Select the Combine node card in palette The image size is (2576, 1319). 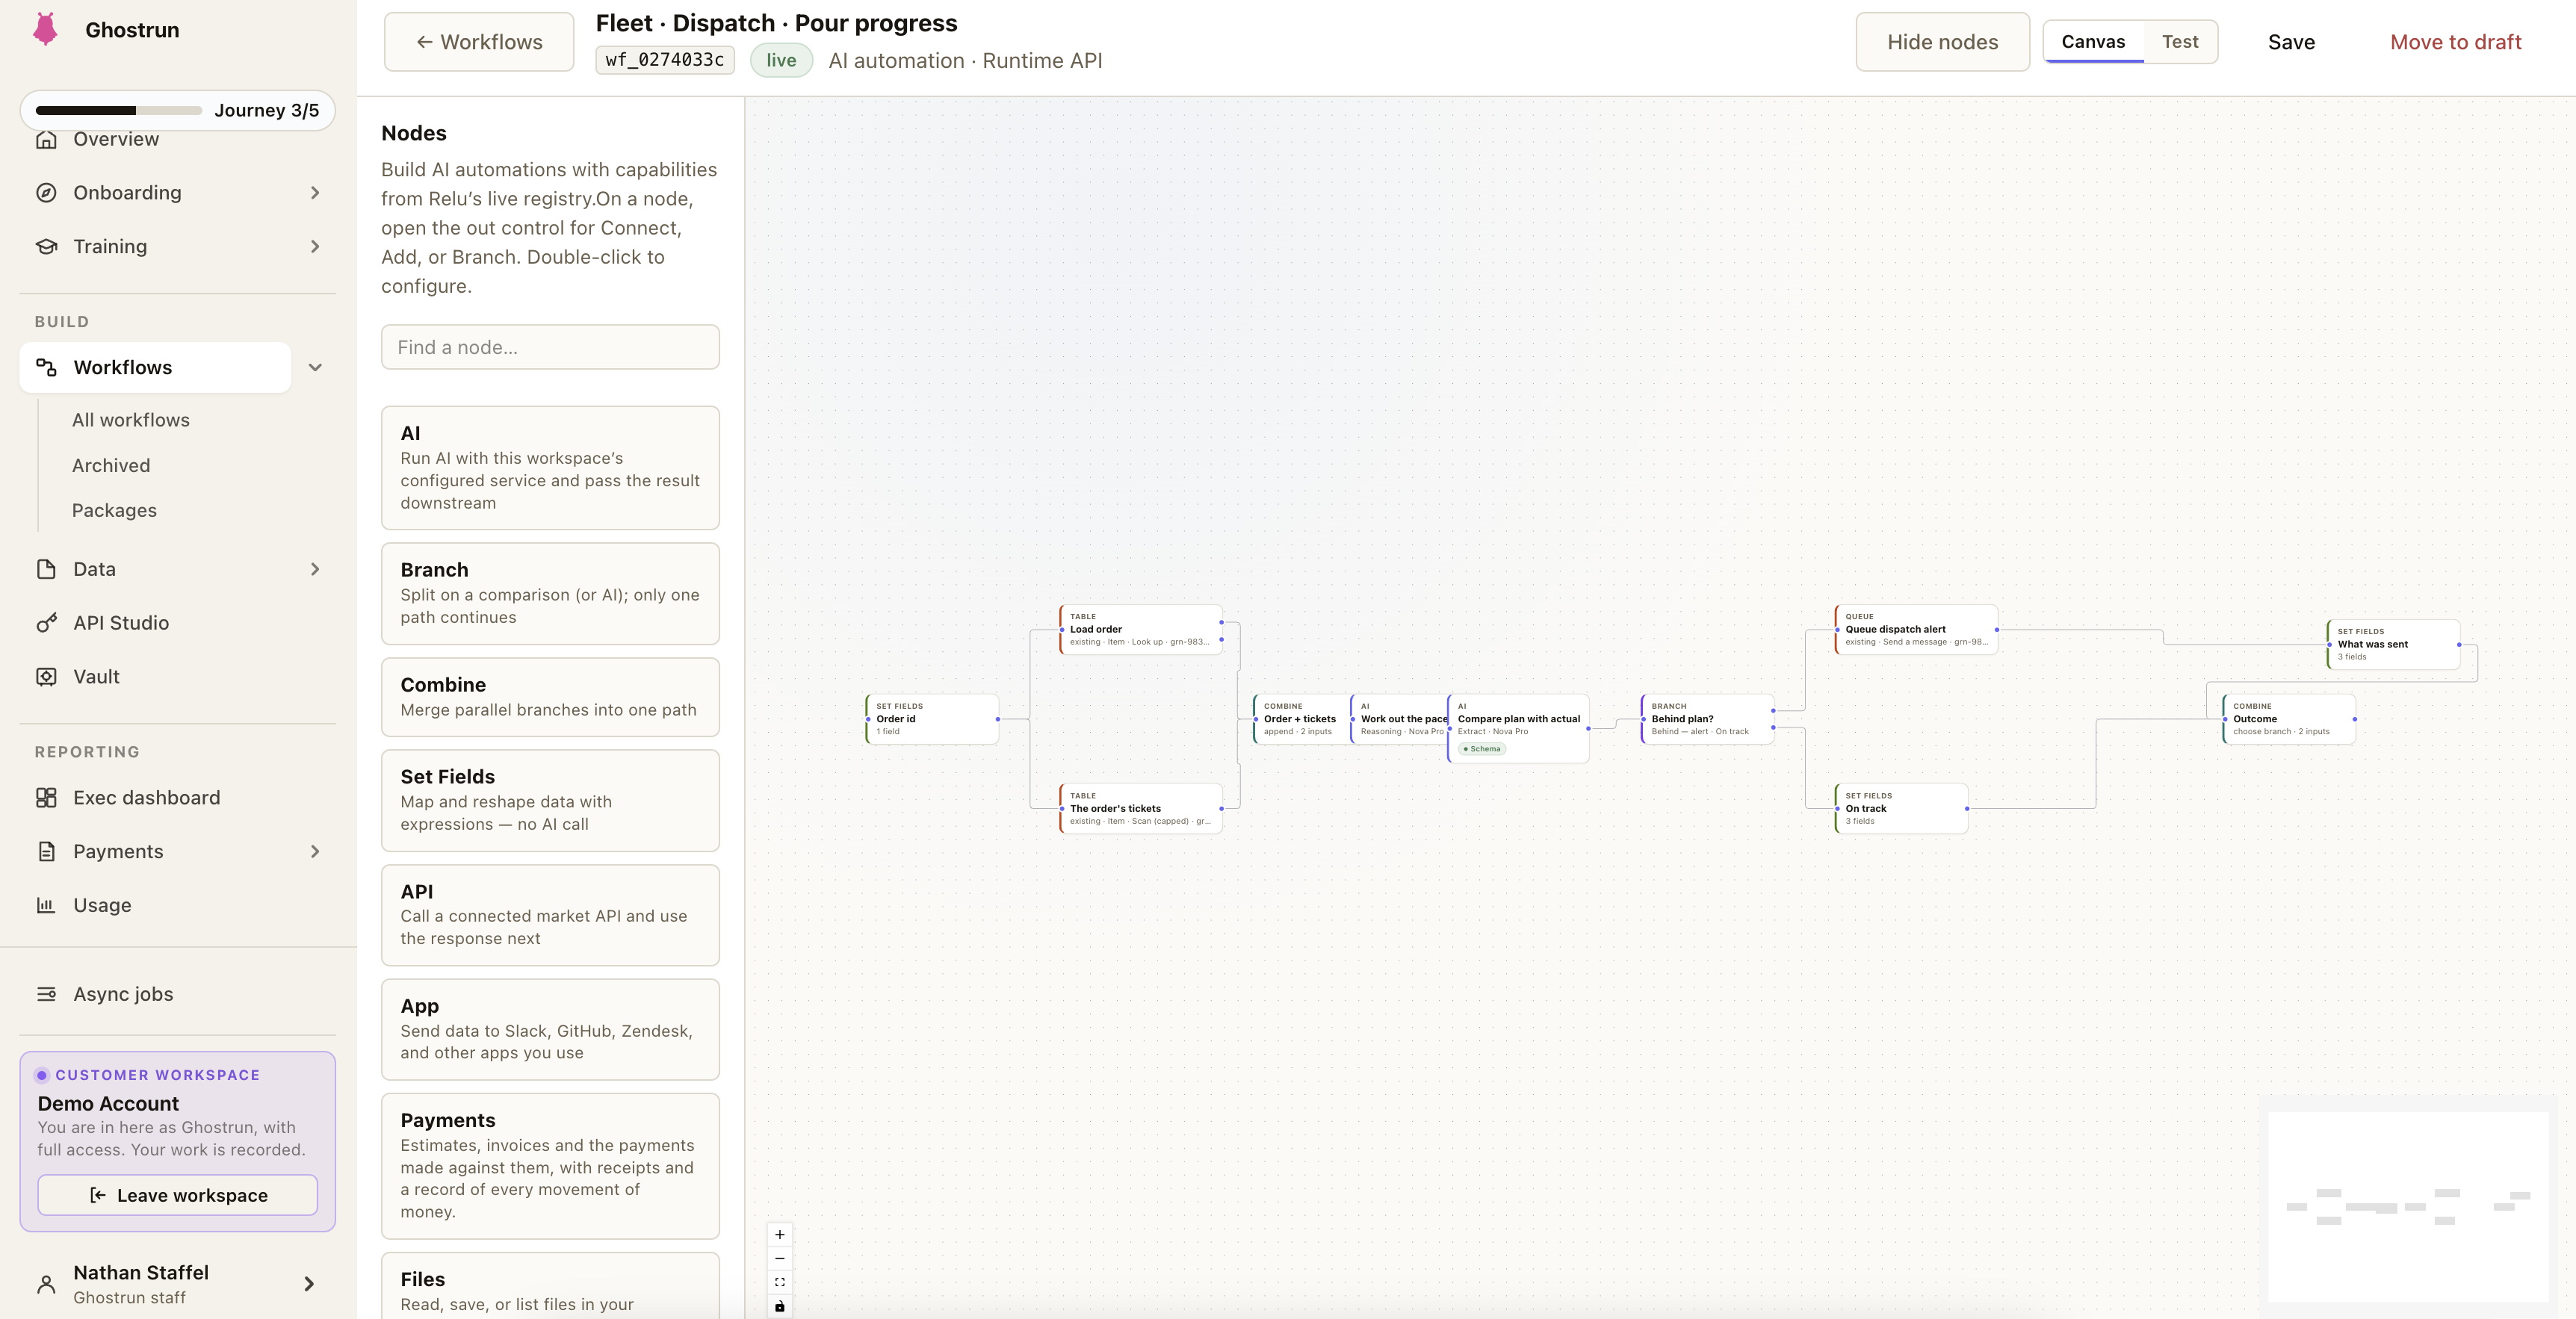[x=550, y=697]
